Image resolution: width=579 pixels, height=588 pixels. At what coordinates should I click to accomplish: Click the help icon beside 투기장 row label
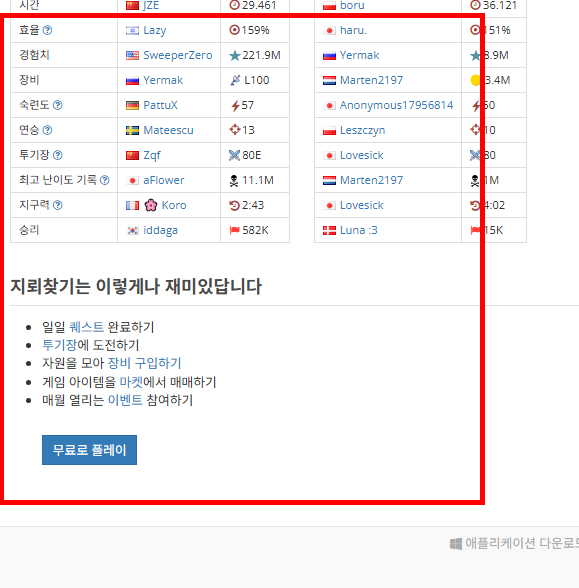(57, 155)
